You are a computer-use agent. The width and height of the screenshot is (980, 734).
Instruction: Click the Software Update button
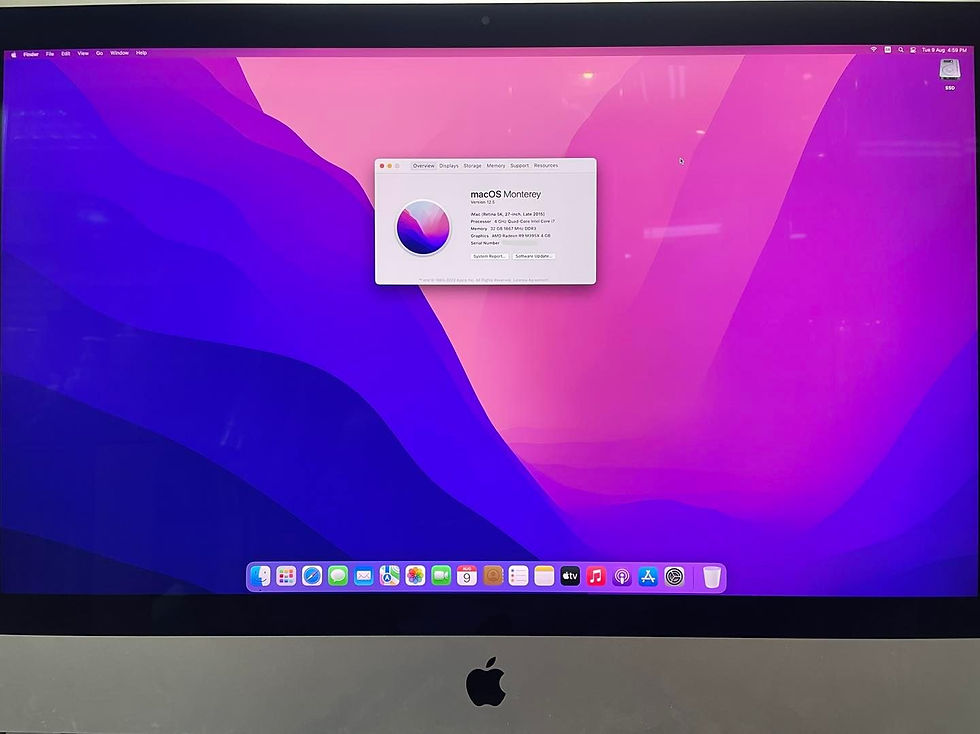pyautogui.click(x=534, y=256)
